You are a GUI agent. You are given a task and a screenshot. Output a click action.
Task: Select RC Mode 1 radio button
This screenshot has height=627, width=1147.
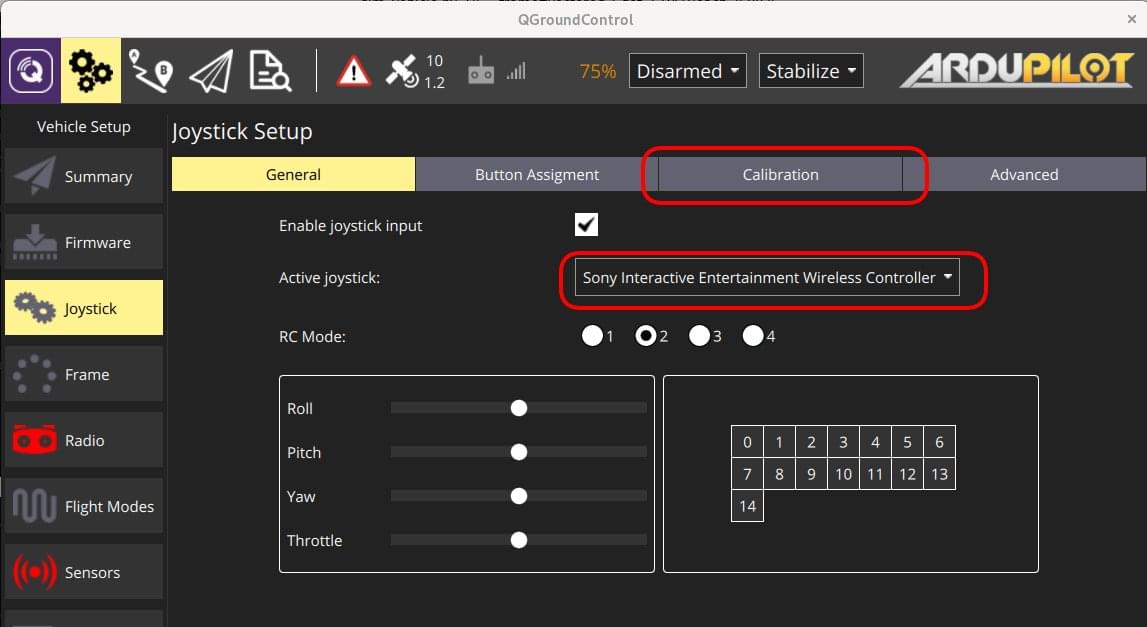[592, 336]
